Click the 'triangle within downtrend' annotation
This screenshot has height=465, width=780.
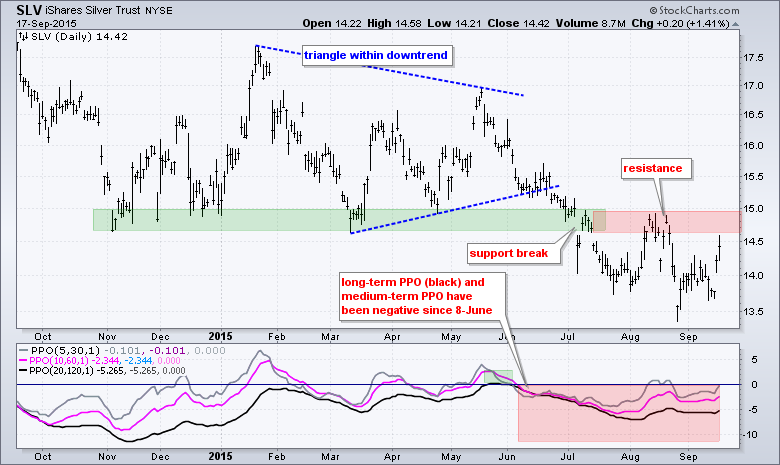(x=376, y=55)
